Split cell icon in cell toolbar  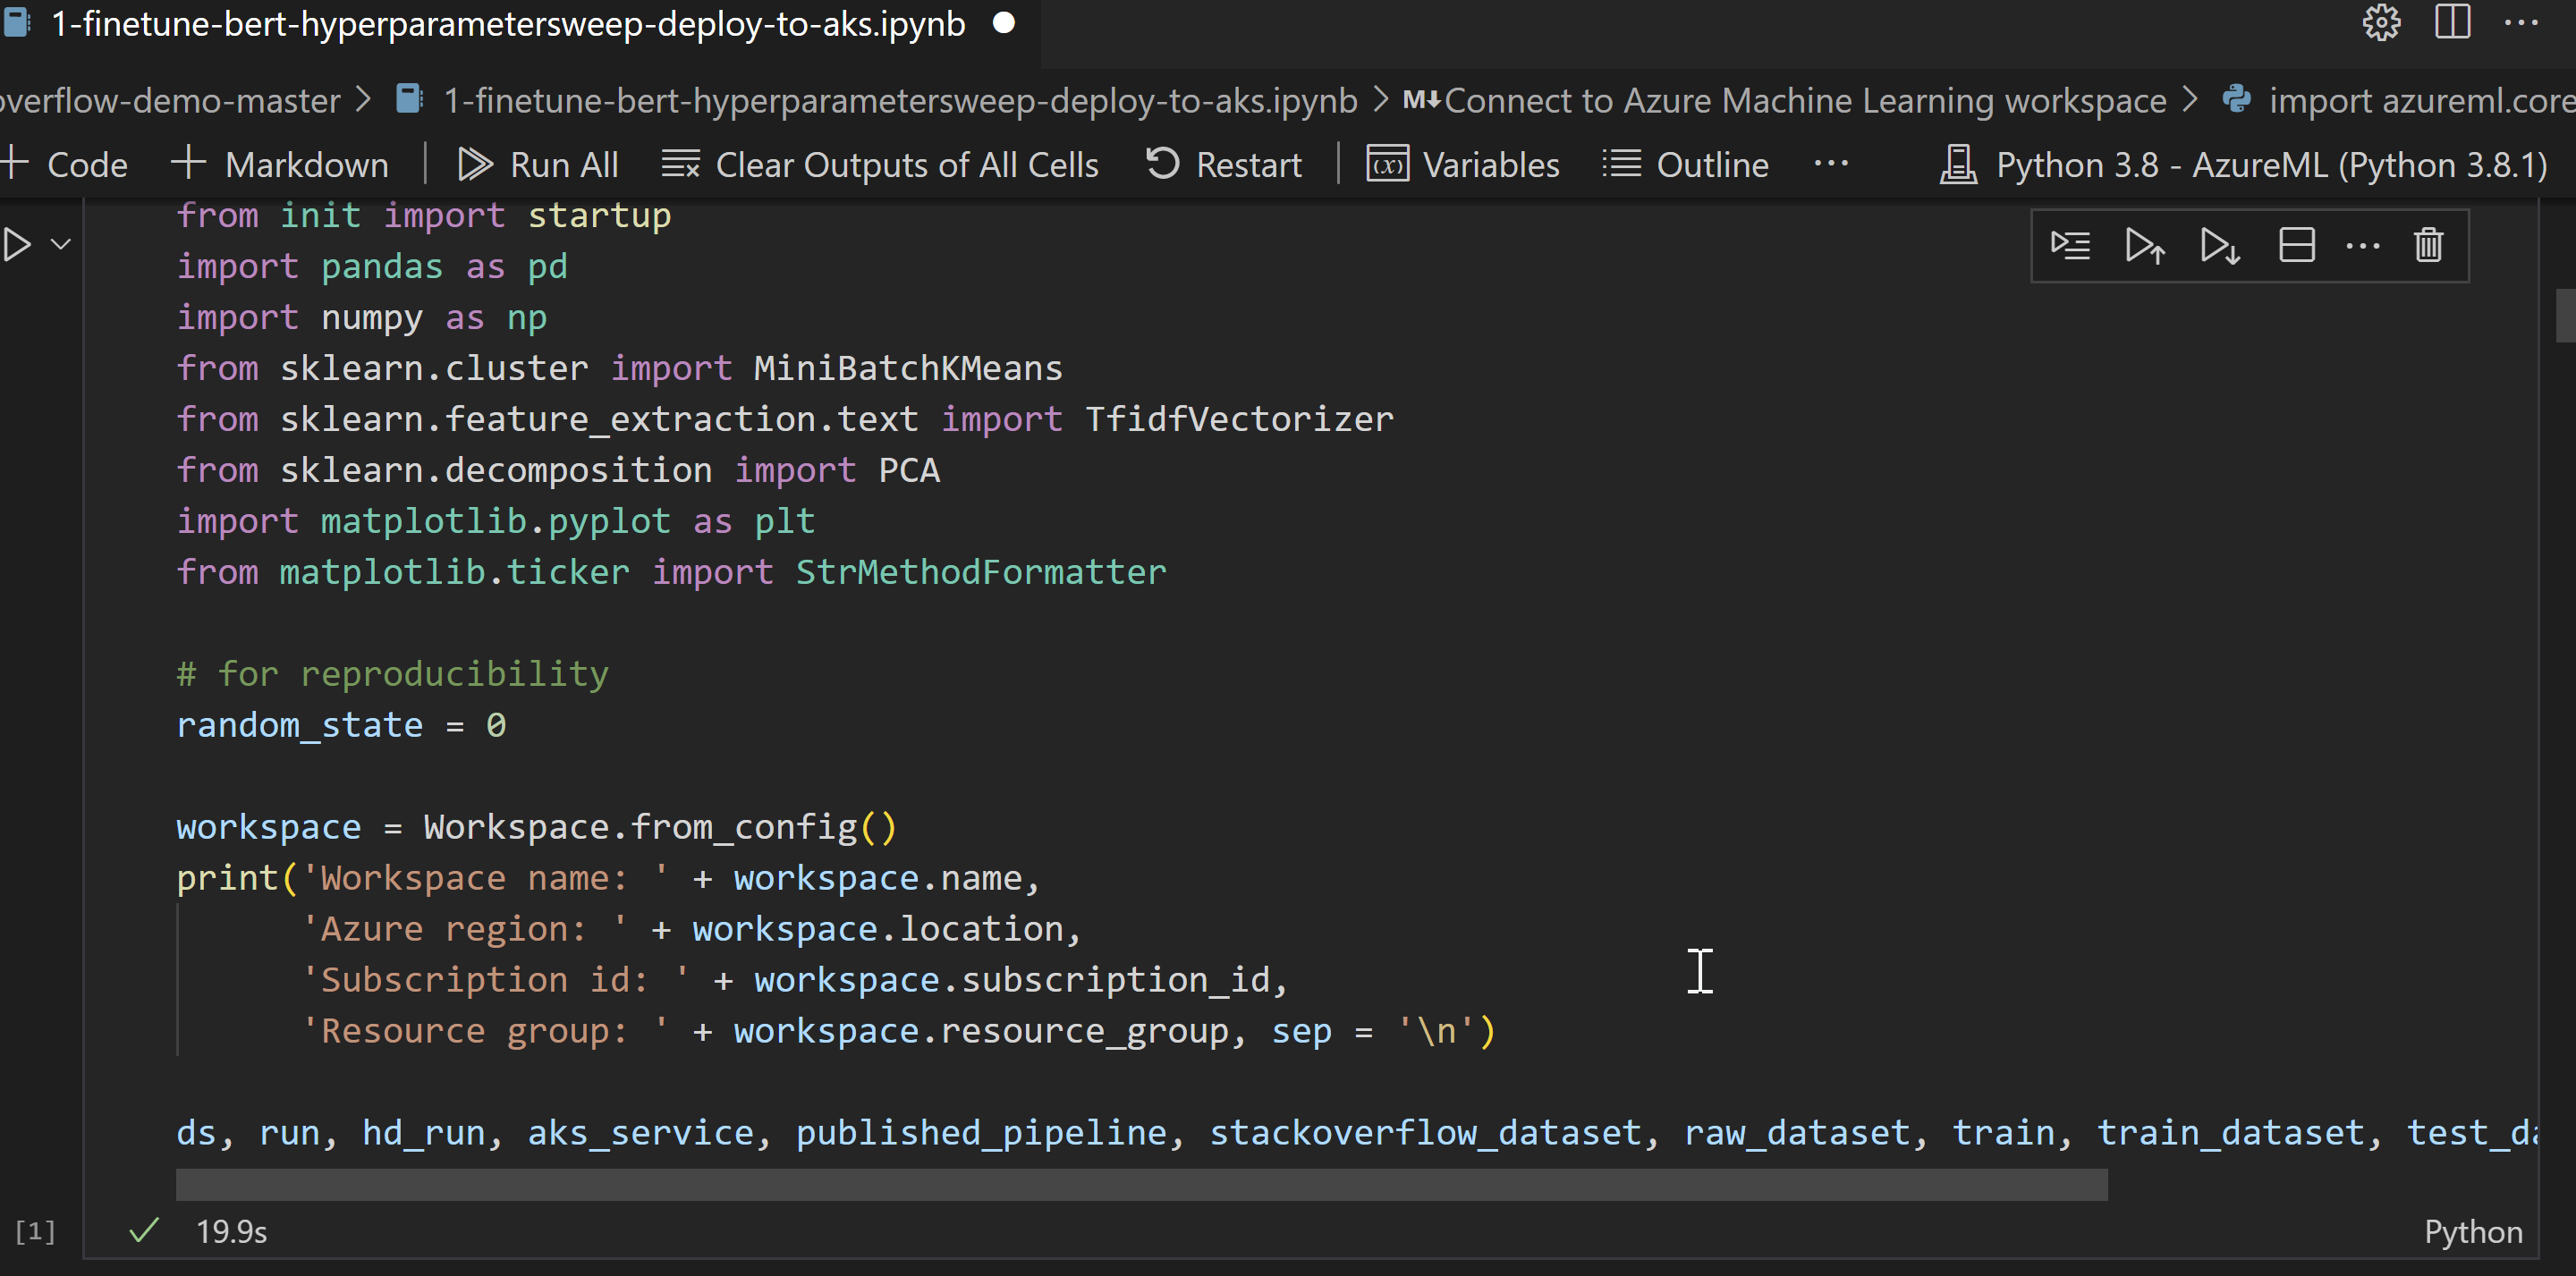pos(2296,245)
